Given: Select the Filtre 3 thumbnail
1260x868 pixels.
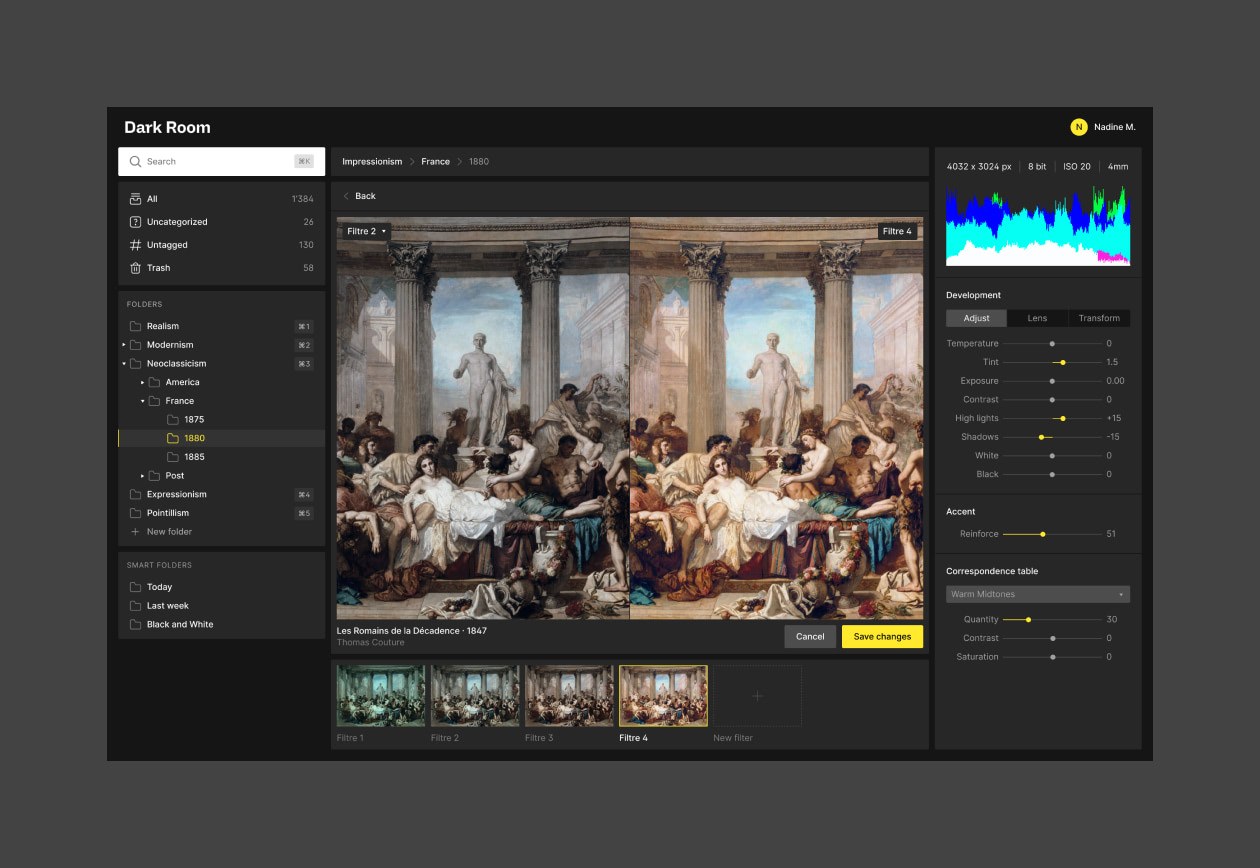Looking at the screenshot, I should (569, 696).
